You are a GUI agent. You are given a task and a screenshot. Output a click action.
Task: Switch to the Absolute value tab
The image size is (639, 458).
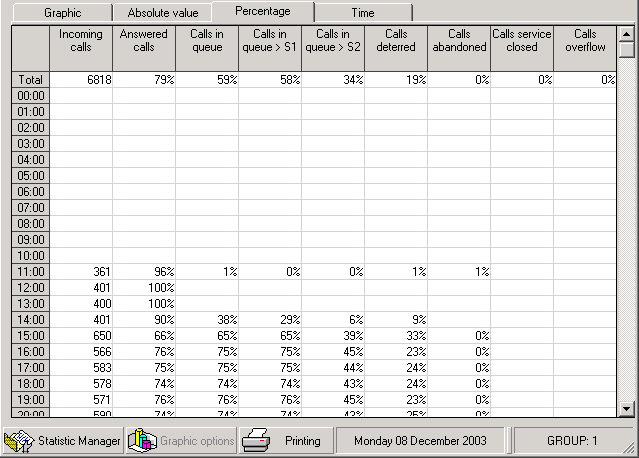[163, 13]
